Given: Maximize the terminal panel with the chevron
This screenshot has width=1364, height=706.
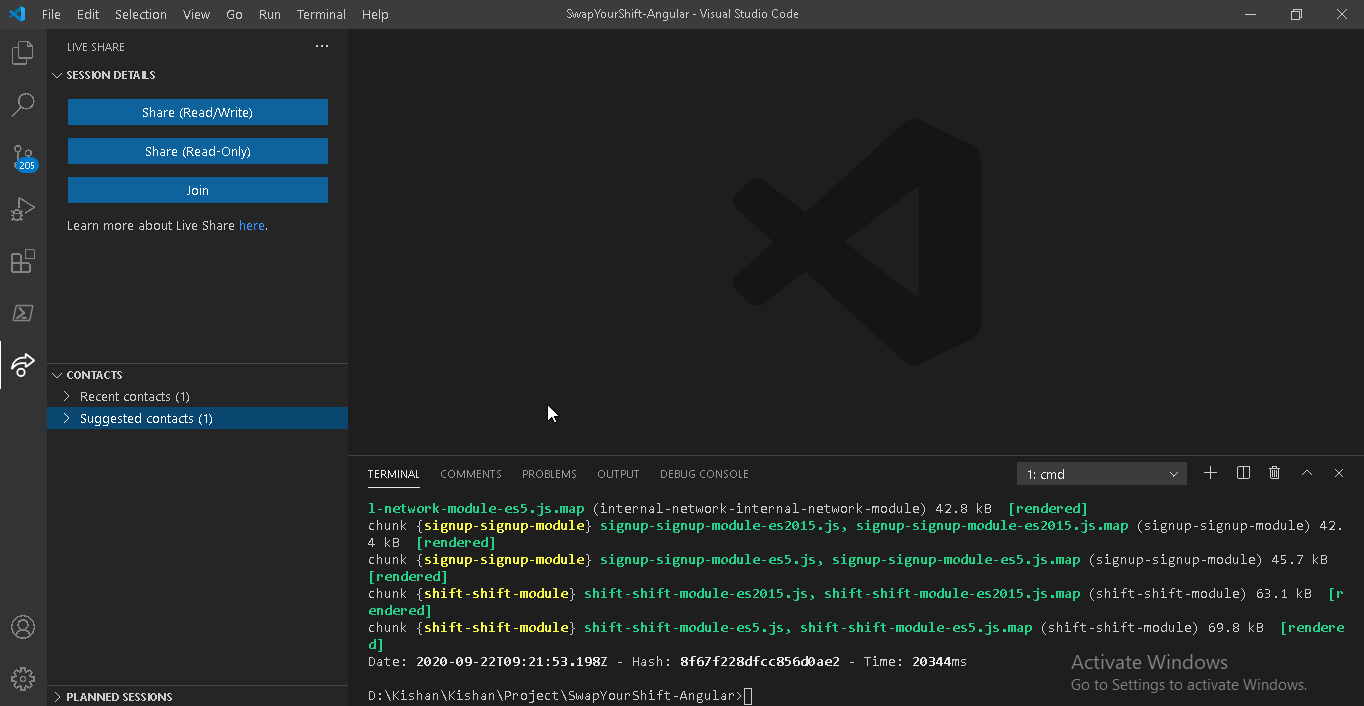Looking at the screenshot, I should click(1306, 472).
